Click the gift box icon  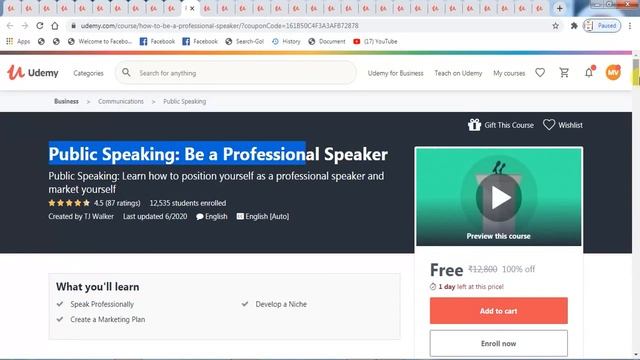pos(474,124)
